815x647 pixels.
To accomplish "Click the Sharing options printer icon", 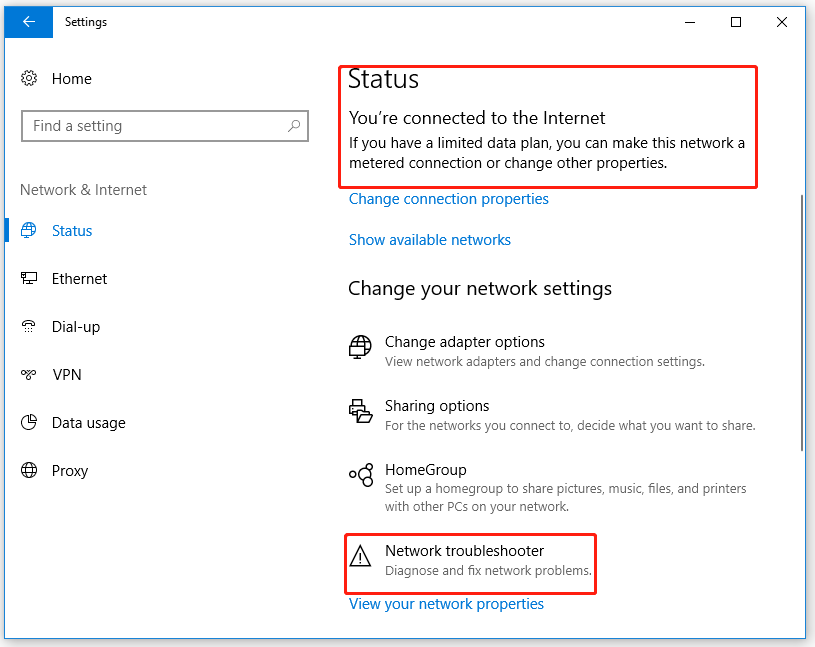I will click(x=360, y=412).
